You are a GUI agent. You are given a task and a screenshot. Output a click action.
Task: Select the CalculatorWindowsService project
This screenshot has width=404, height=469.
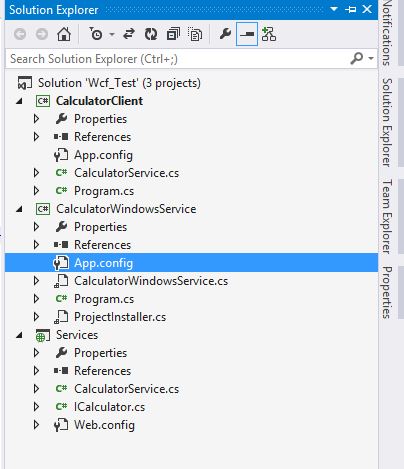[x=126, y=209]
